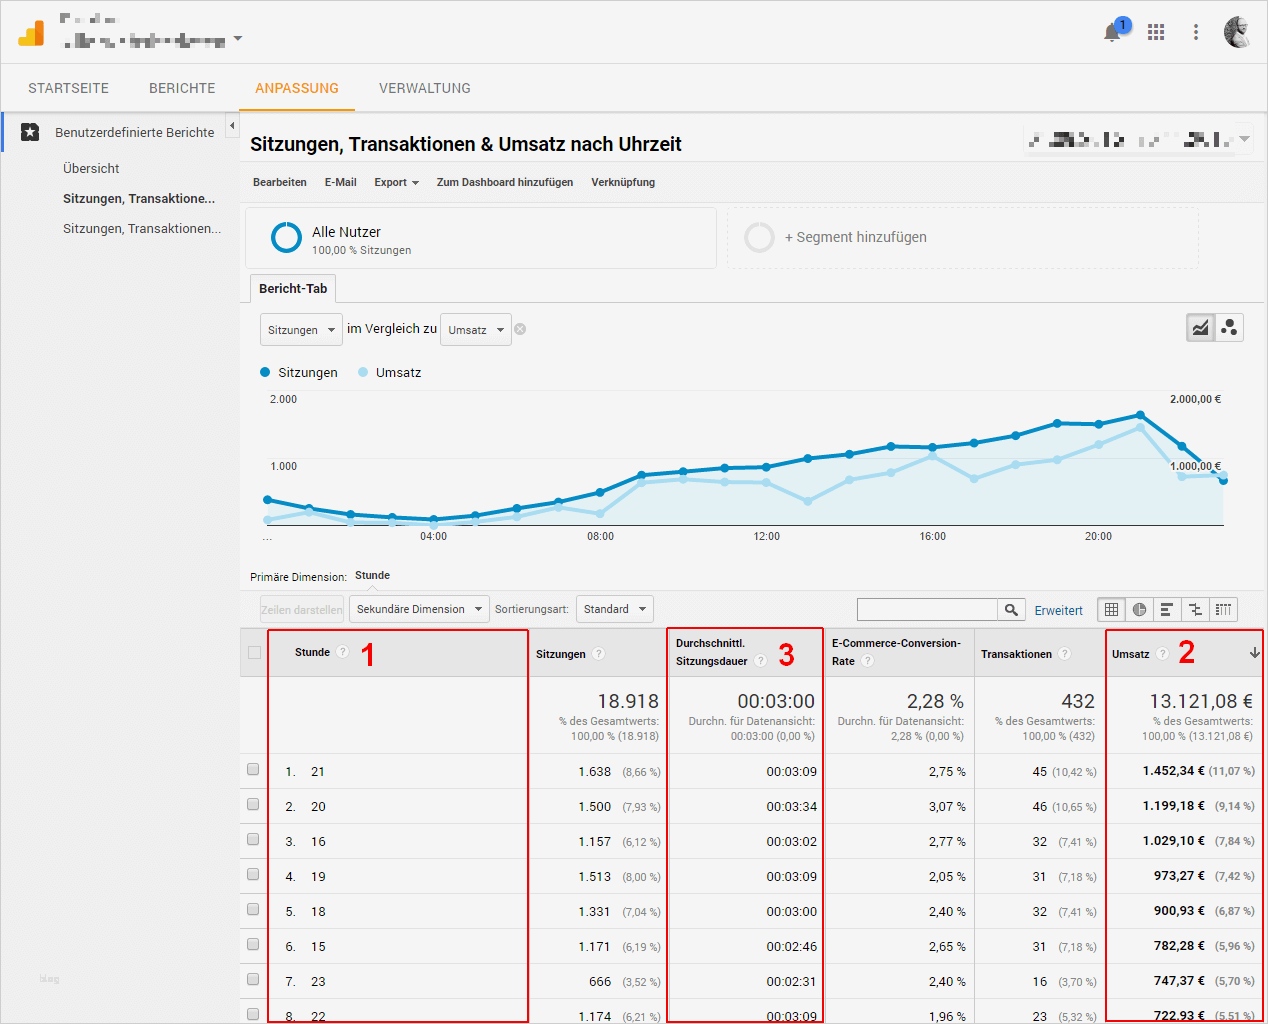Switch to the VERWALTUNG tab
Image resolution: width=1268 pixels, height=1024 pixels.
424,88
